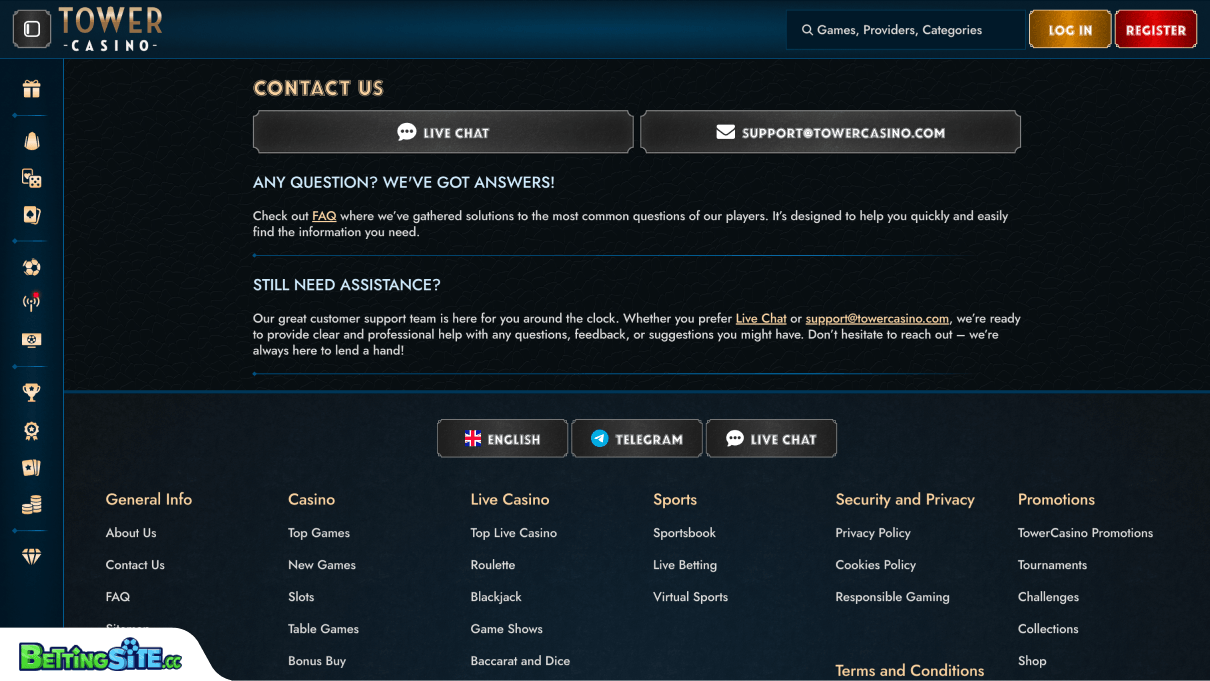This screenshot has height=681, width=1210.
Task: Open Bonus Buy link
Action: (x=317, y=661)
